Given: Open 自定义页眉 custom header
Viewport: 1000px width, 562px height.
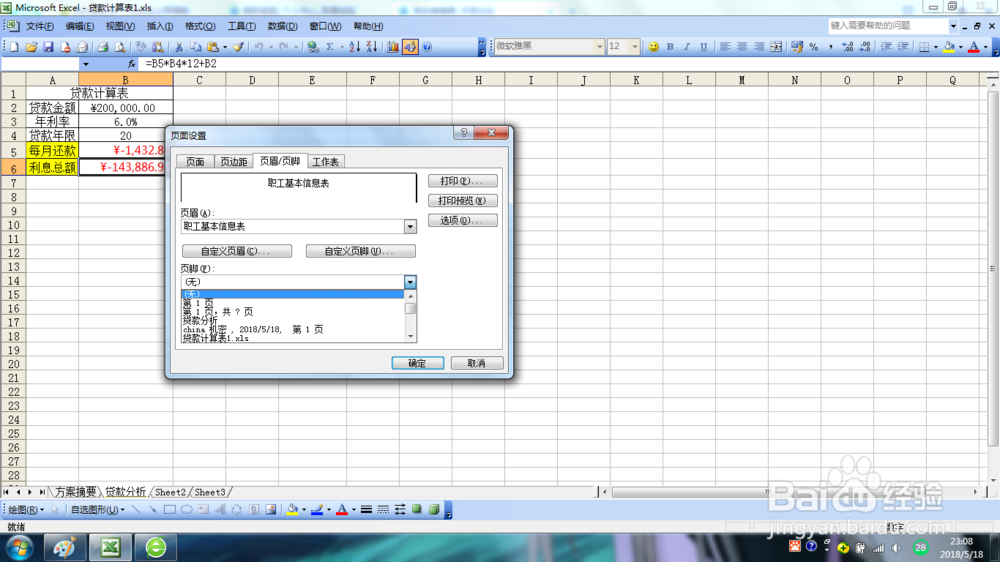Looking at the screenshot, I should (x=237, y=251).
